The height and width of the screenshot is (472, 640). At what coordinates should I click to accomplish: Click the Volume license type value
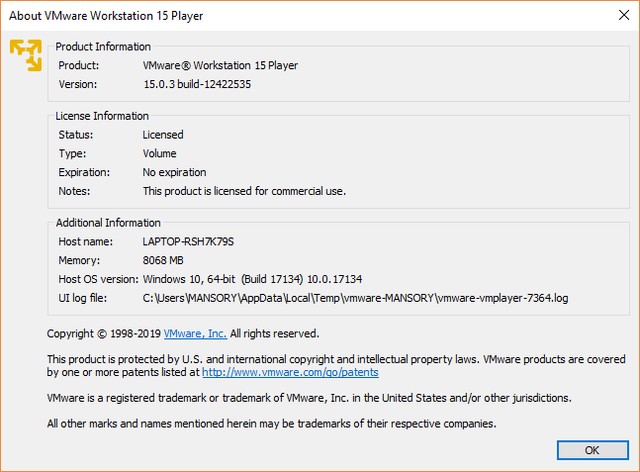(159, 154)
